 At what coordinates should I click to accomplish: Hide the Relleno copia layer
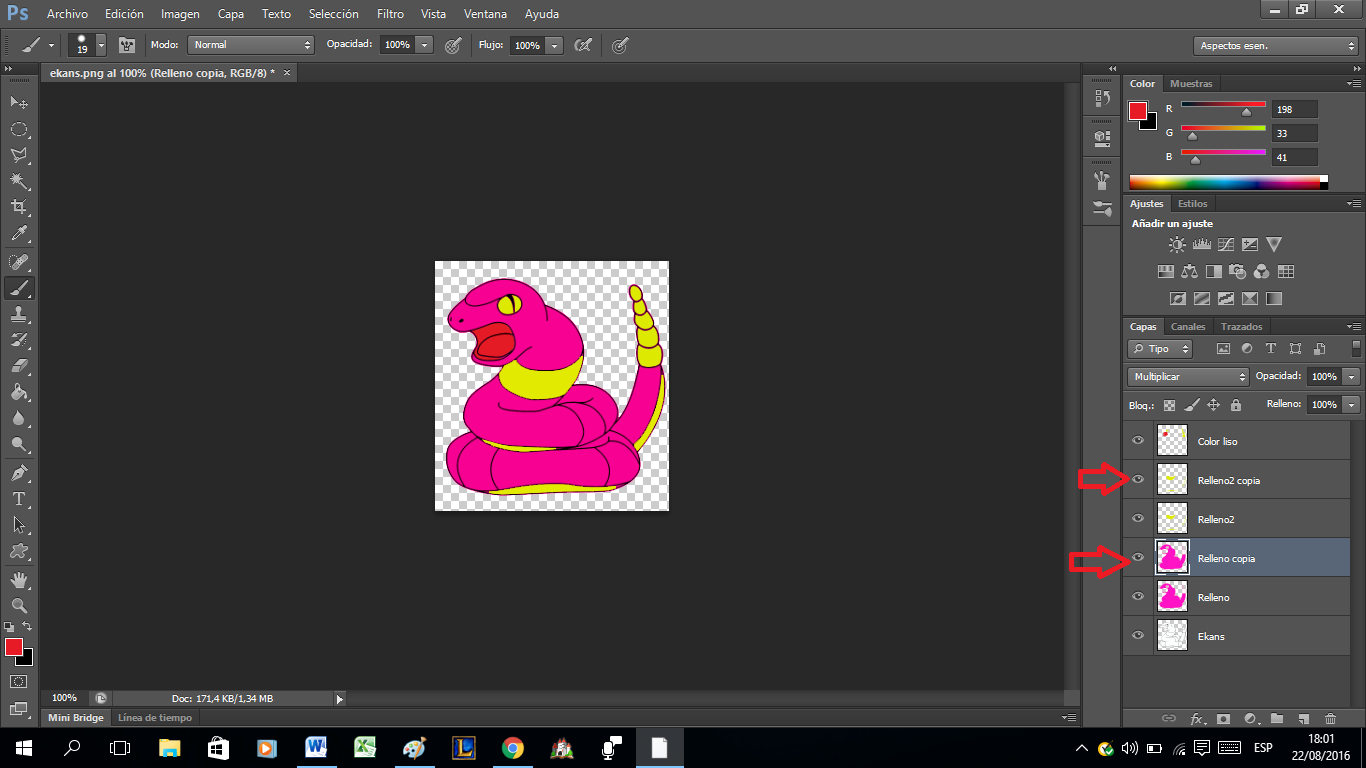click(x=1138, y=558)
